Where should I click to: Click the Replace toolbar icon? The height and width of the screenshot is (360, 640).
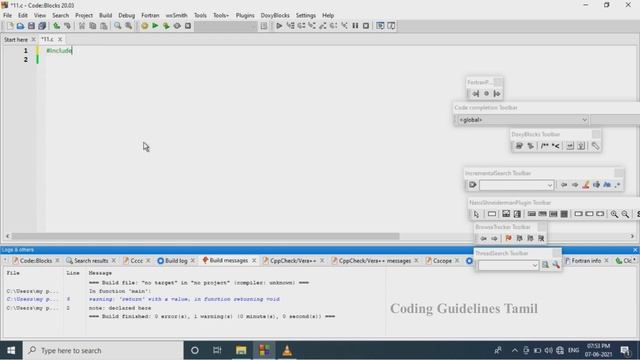tap(129, 26)
